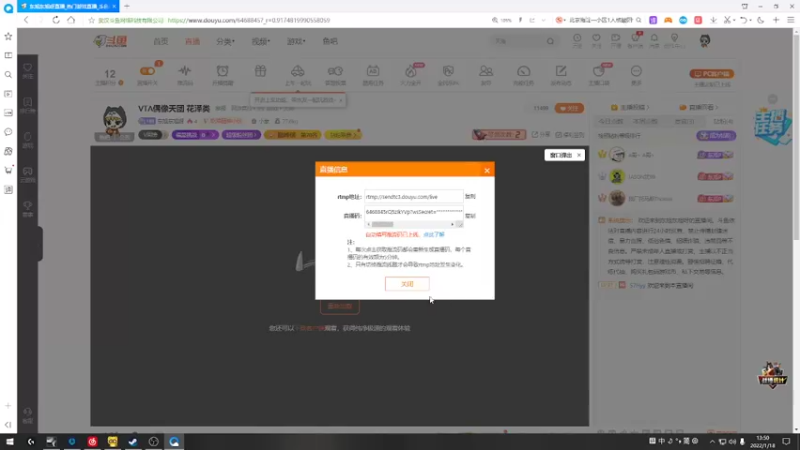800x450 pixels.
Task: Open the blue 点此了解 link
Action: (x=434, y=235)
